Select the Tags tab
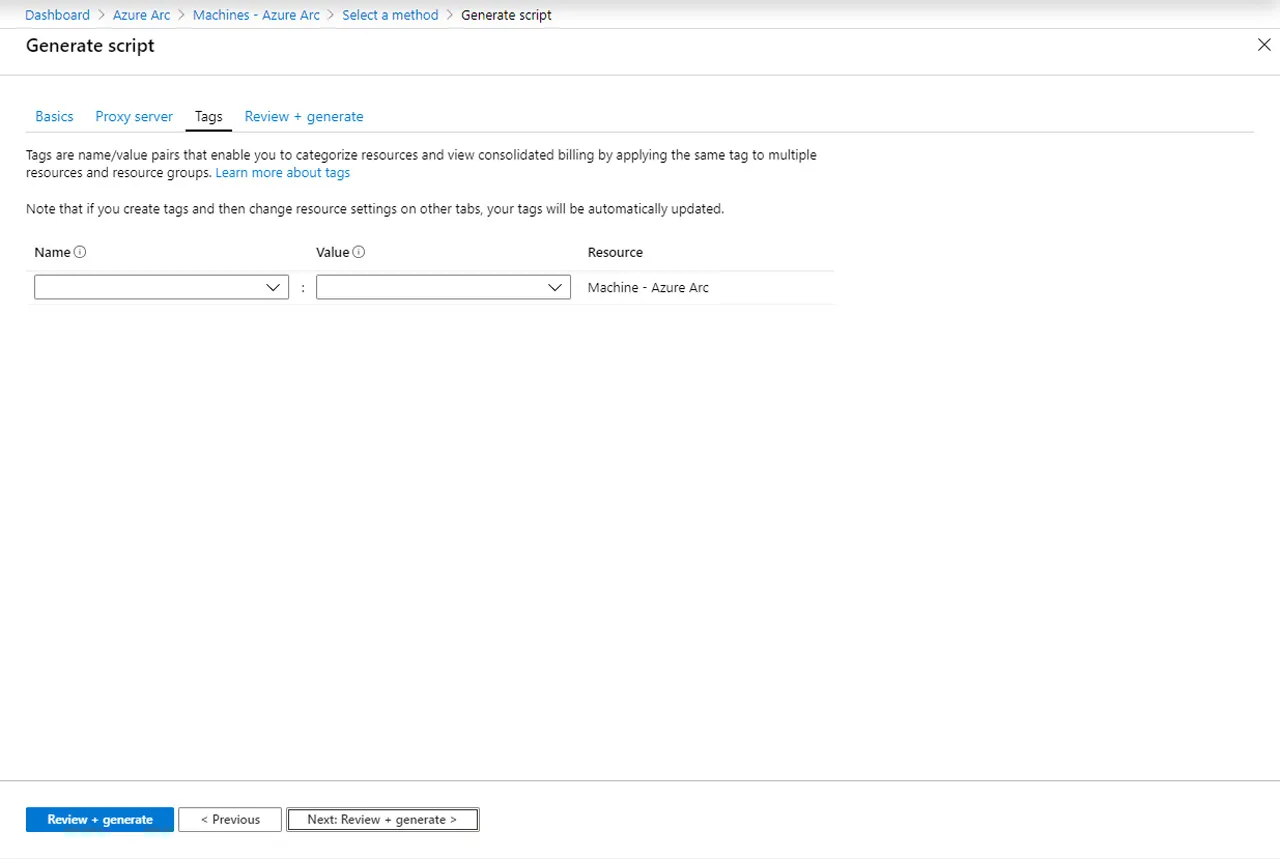The image size is (1280, 859). pyautogui.click(x=208, y=117)
